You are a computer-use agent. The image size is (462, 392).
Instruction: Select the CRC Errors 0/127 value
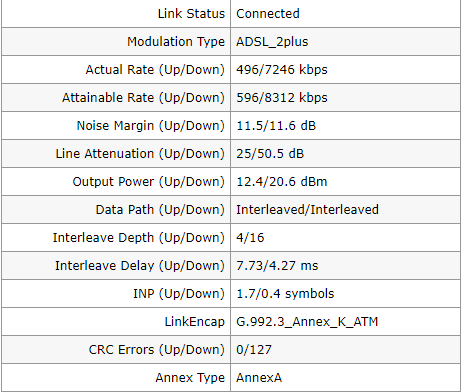pos(254,350)
